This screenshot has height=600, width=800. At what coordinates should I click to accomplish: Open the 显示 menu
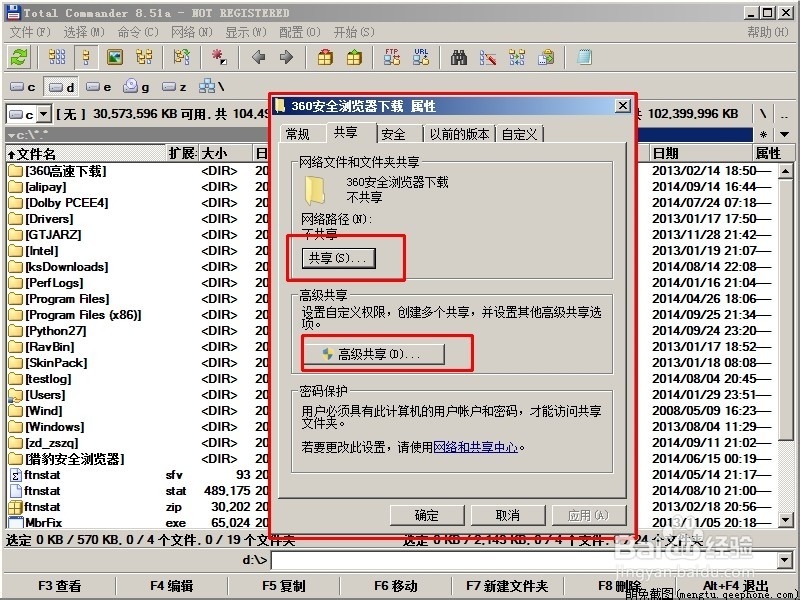(x=246, y=32)
